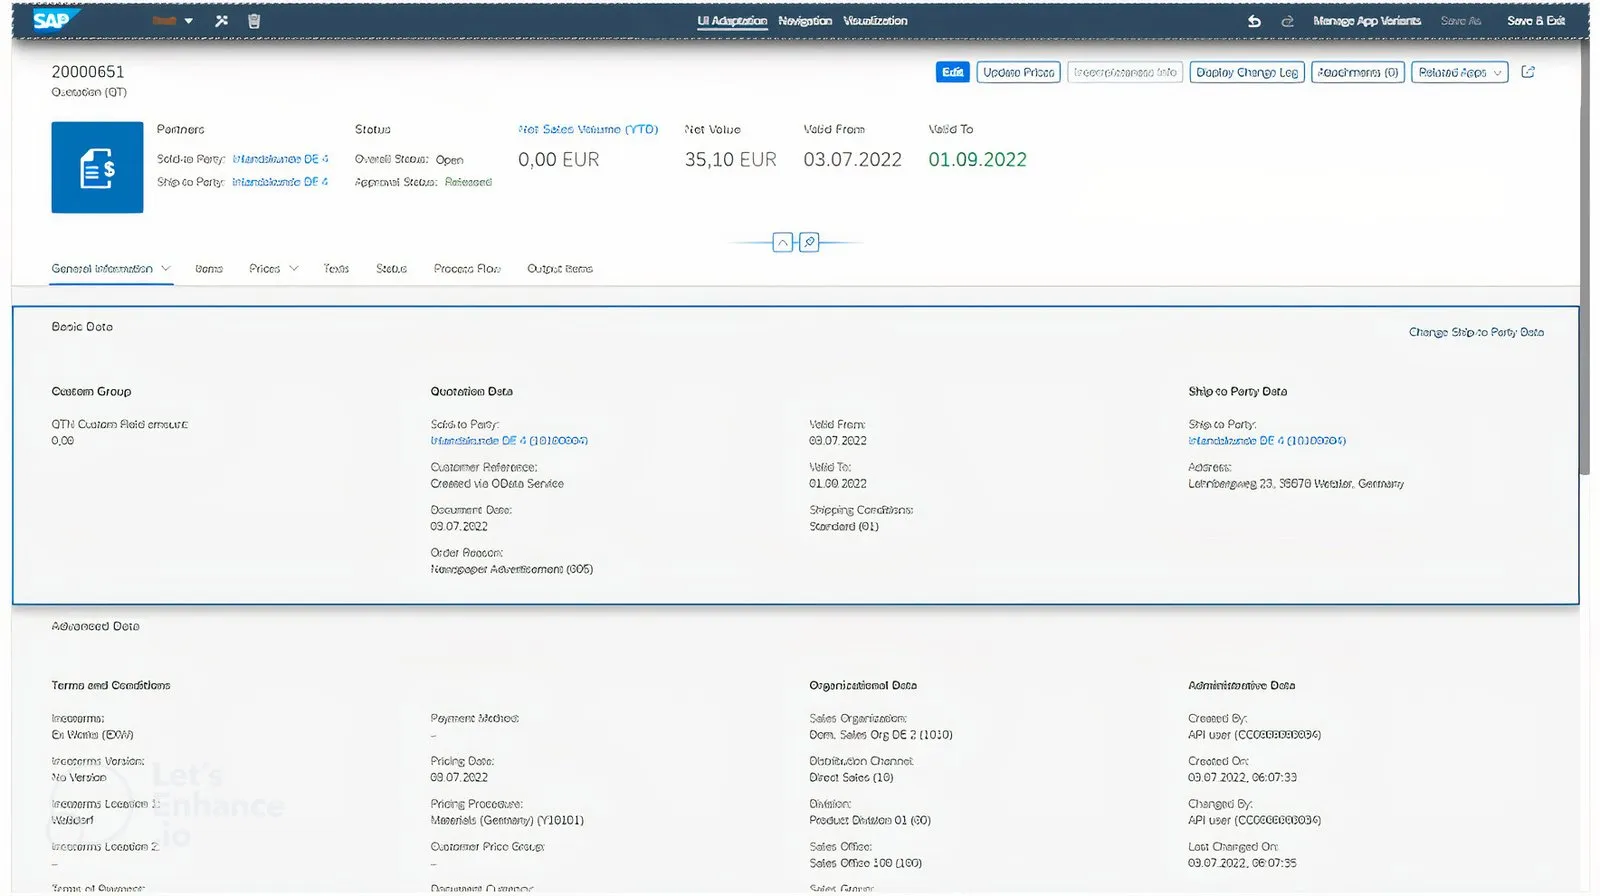Select General Information tab
The image size is (1600, 896).
pyautogui.click(x=102, y=268)
